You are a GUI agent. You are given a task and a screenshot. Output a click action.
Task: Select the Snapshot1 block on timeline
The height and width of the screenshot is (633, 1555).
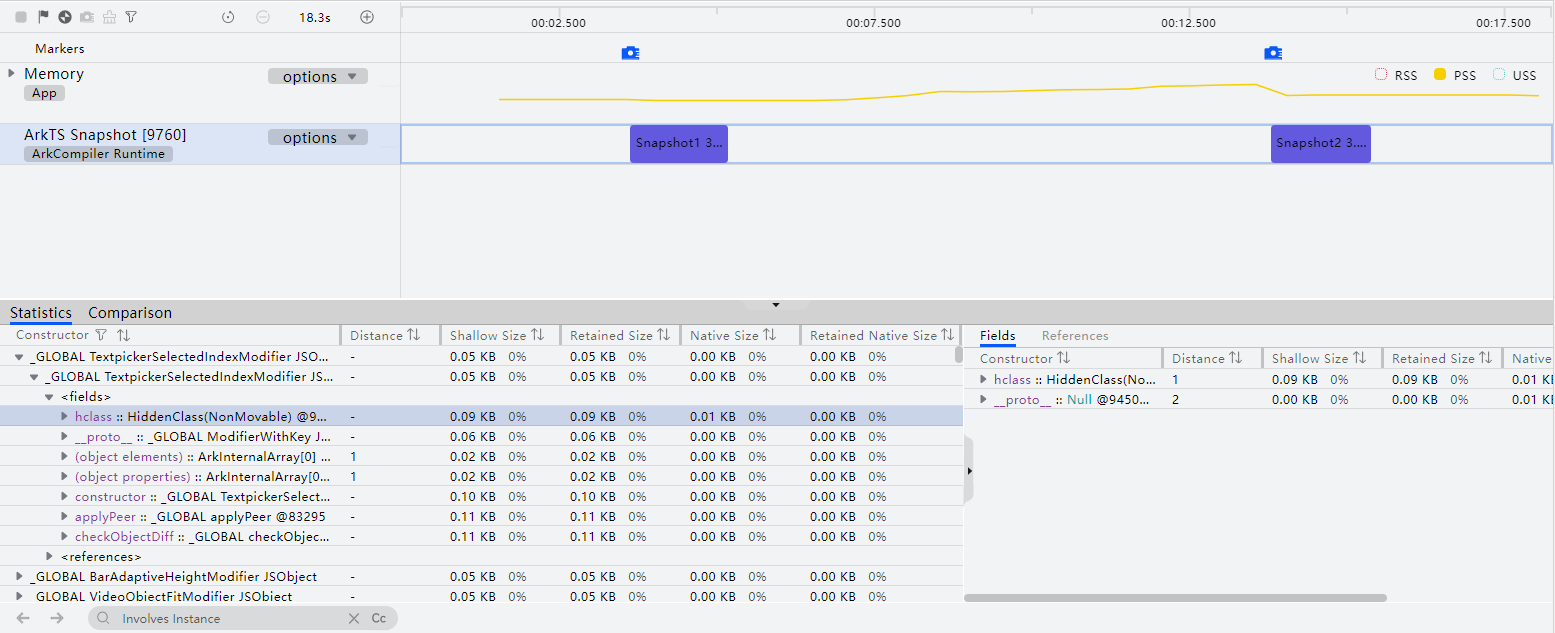click(679, 143)
